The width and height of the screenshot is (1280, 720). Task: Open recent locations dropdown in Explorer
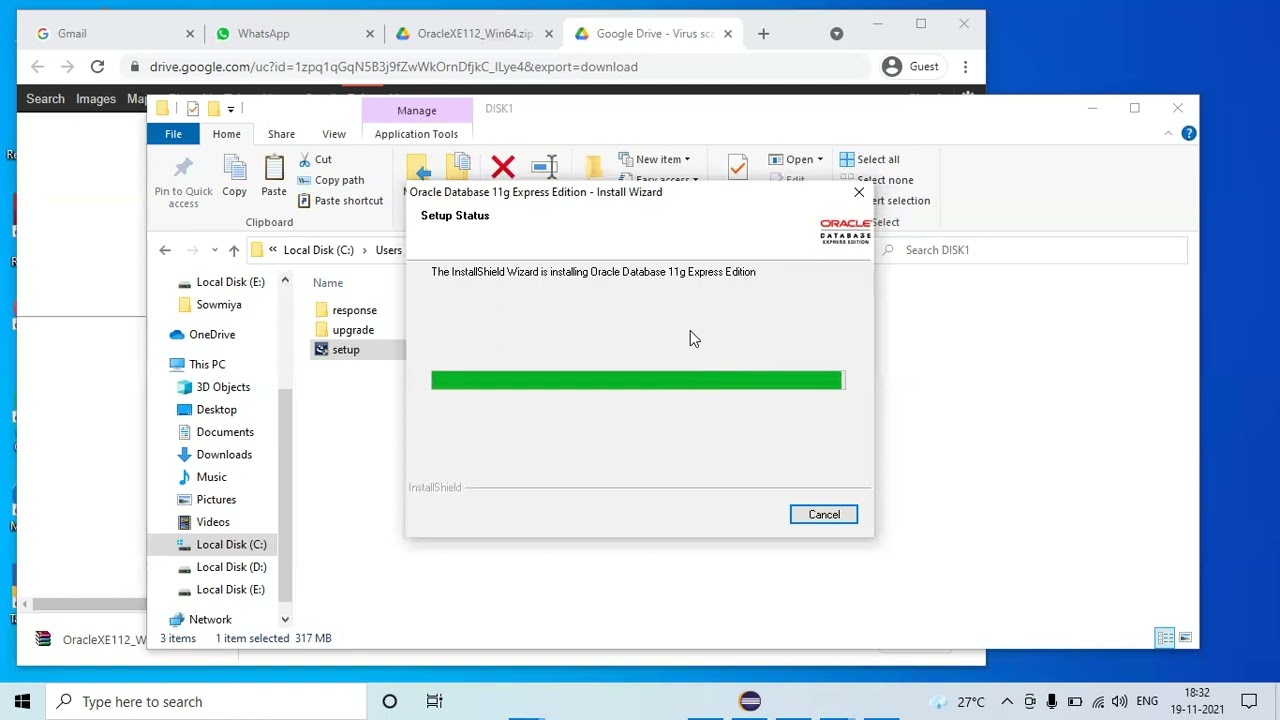click(215, 250)
